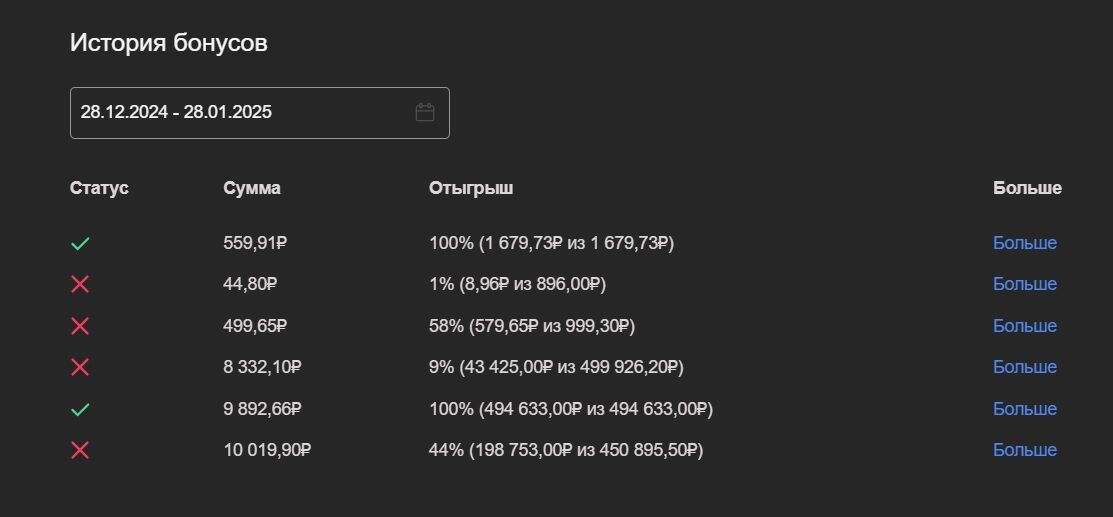View Больше details of 9 892,66₽ bonus

coord(1024,409)
